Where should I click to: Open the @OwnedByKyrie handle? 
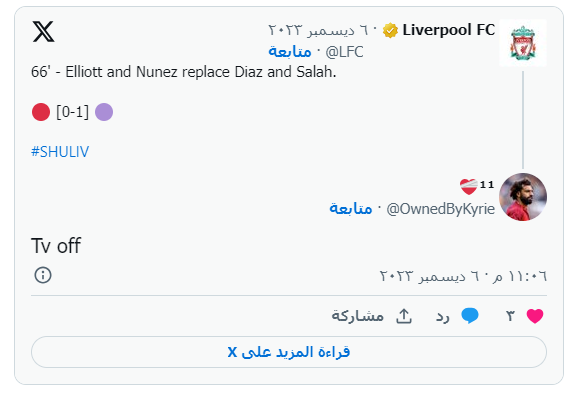pyautogui.click(x=440, y=209)
